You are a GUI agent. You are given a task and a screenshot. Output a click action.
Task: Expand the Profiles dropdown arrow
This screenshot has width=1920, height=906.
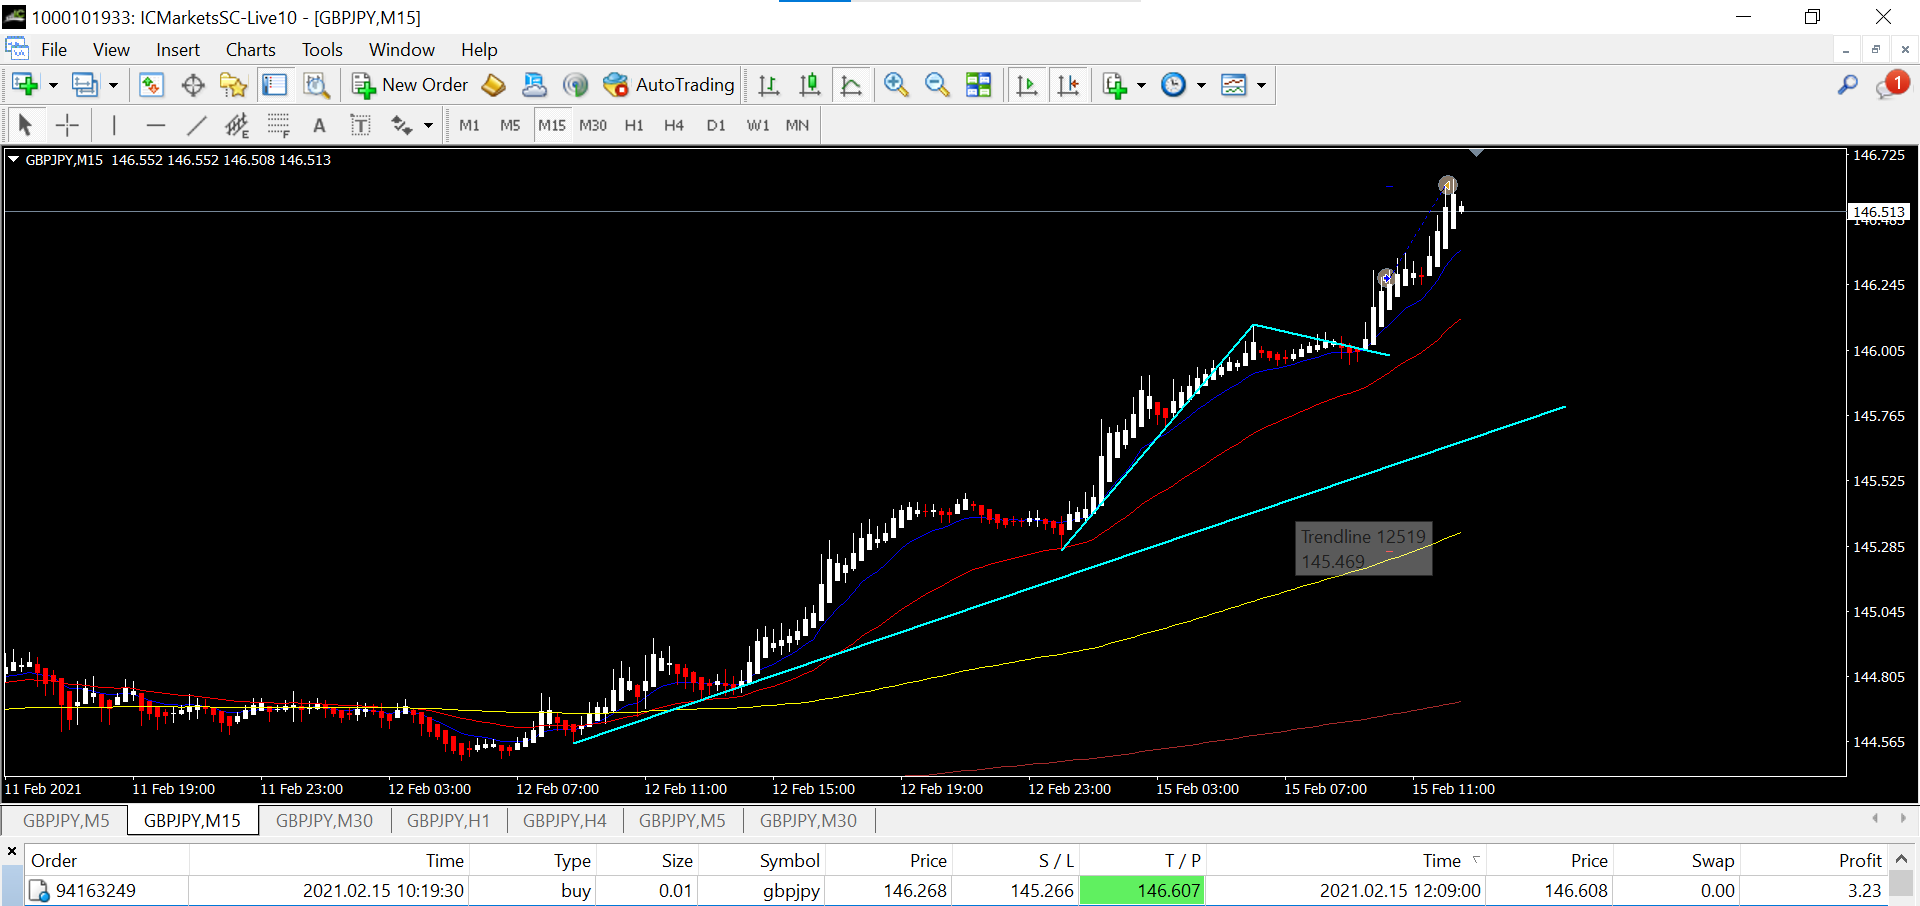pyautogui.click(x=113, y=85)
